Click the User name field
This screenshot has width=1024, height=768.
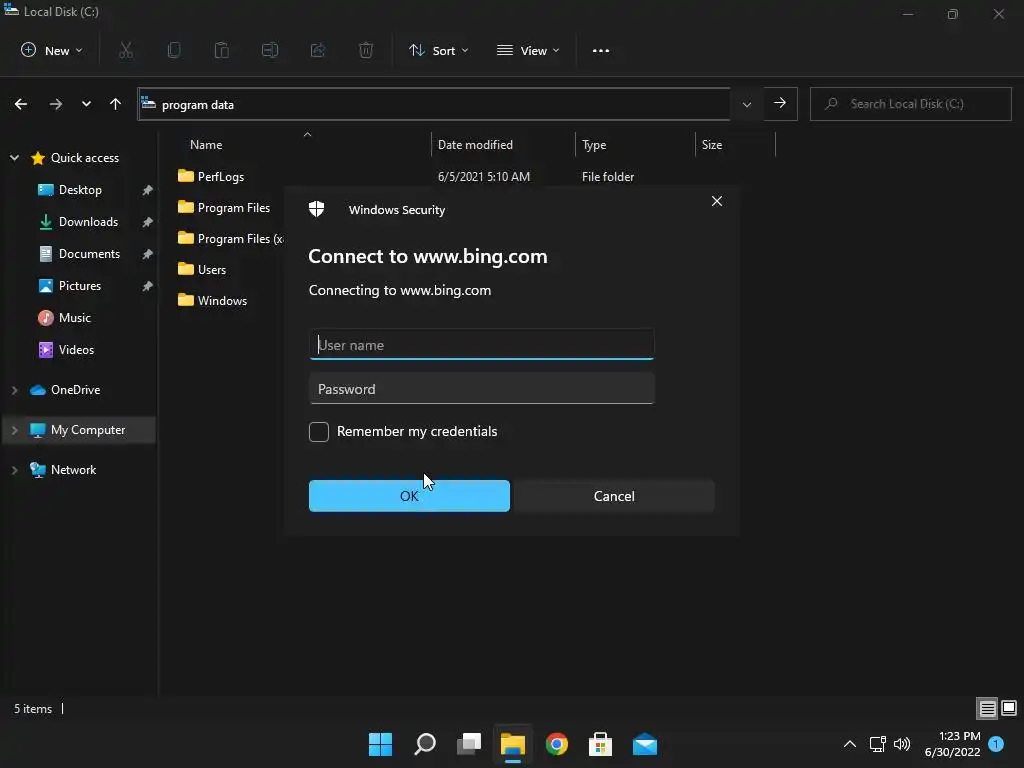coord(481,344)
